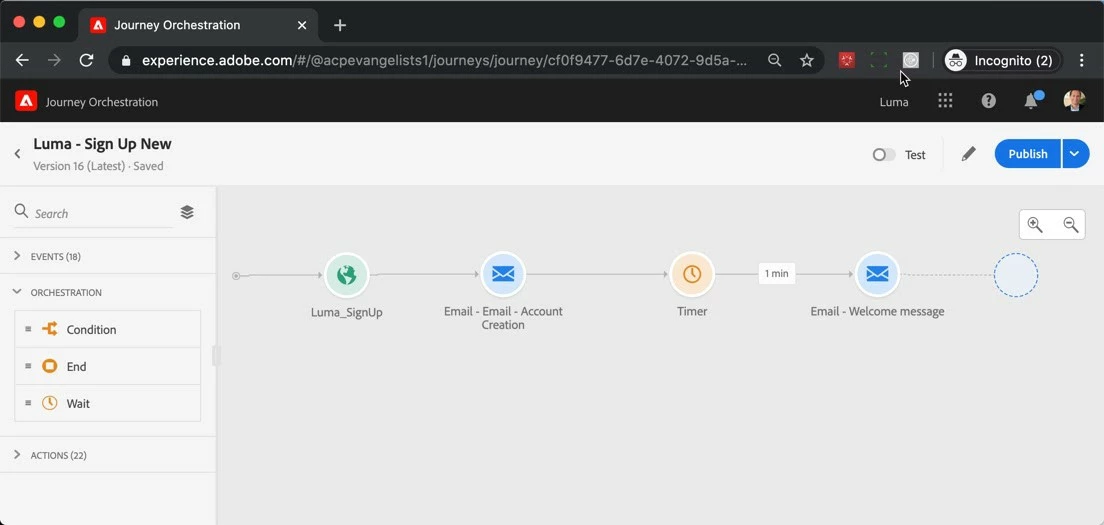Click the Luma - Sign Up New title
Image resolution: width=1104 pixels, height=525 pixels.
pyautogui.click(x=102, y=144)
